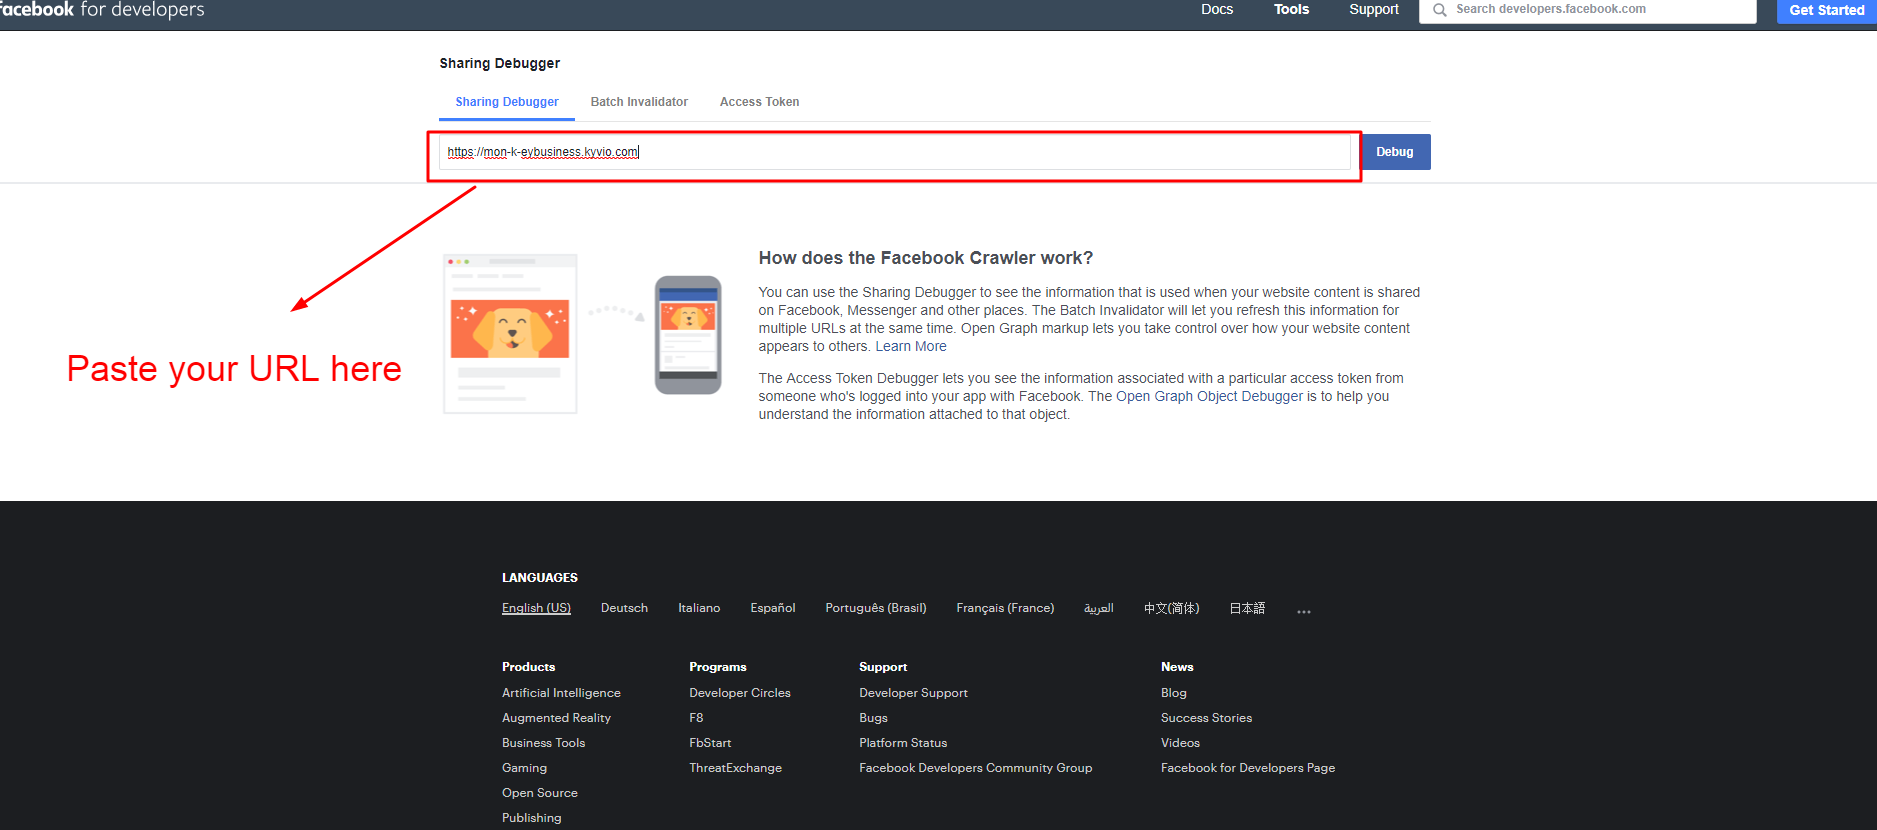Open Success Stories link
1877x830 pixels.
click(1206, 718)
